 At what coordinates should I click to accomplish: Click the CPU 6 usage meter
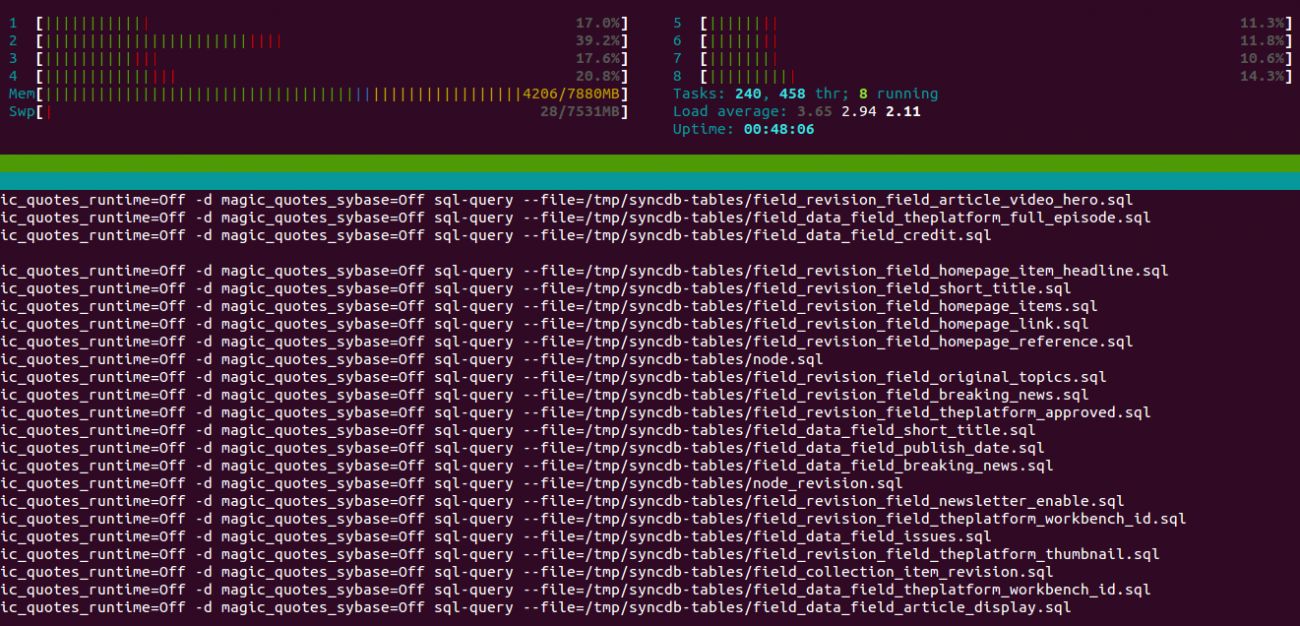[996, 41]
